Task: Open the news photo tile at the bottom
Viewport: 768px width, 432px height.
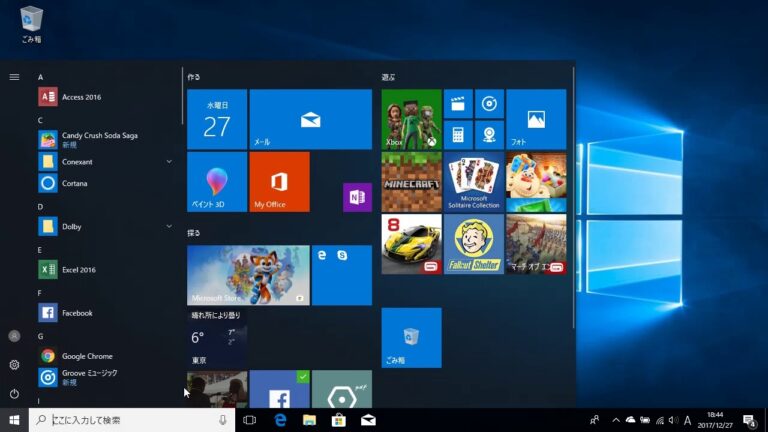Action: tap(217, 389)
